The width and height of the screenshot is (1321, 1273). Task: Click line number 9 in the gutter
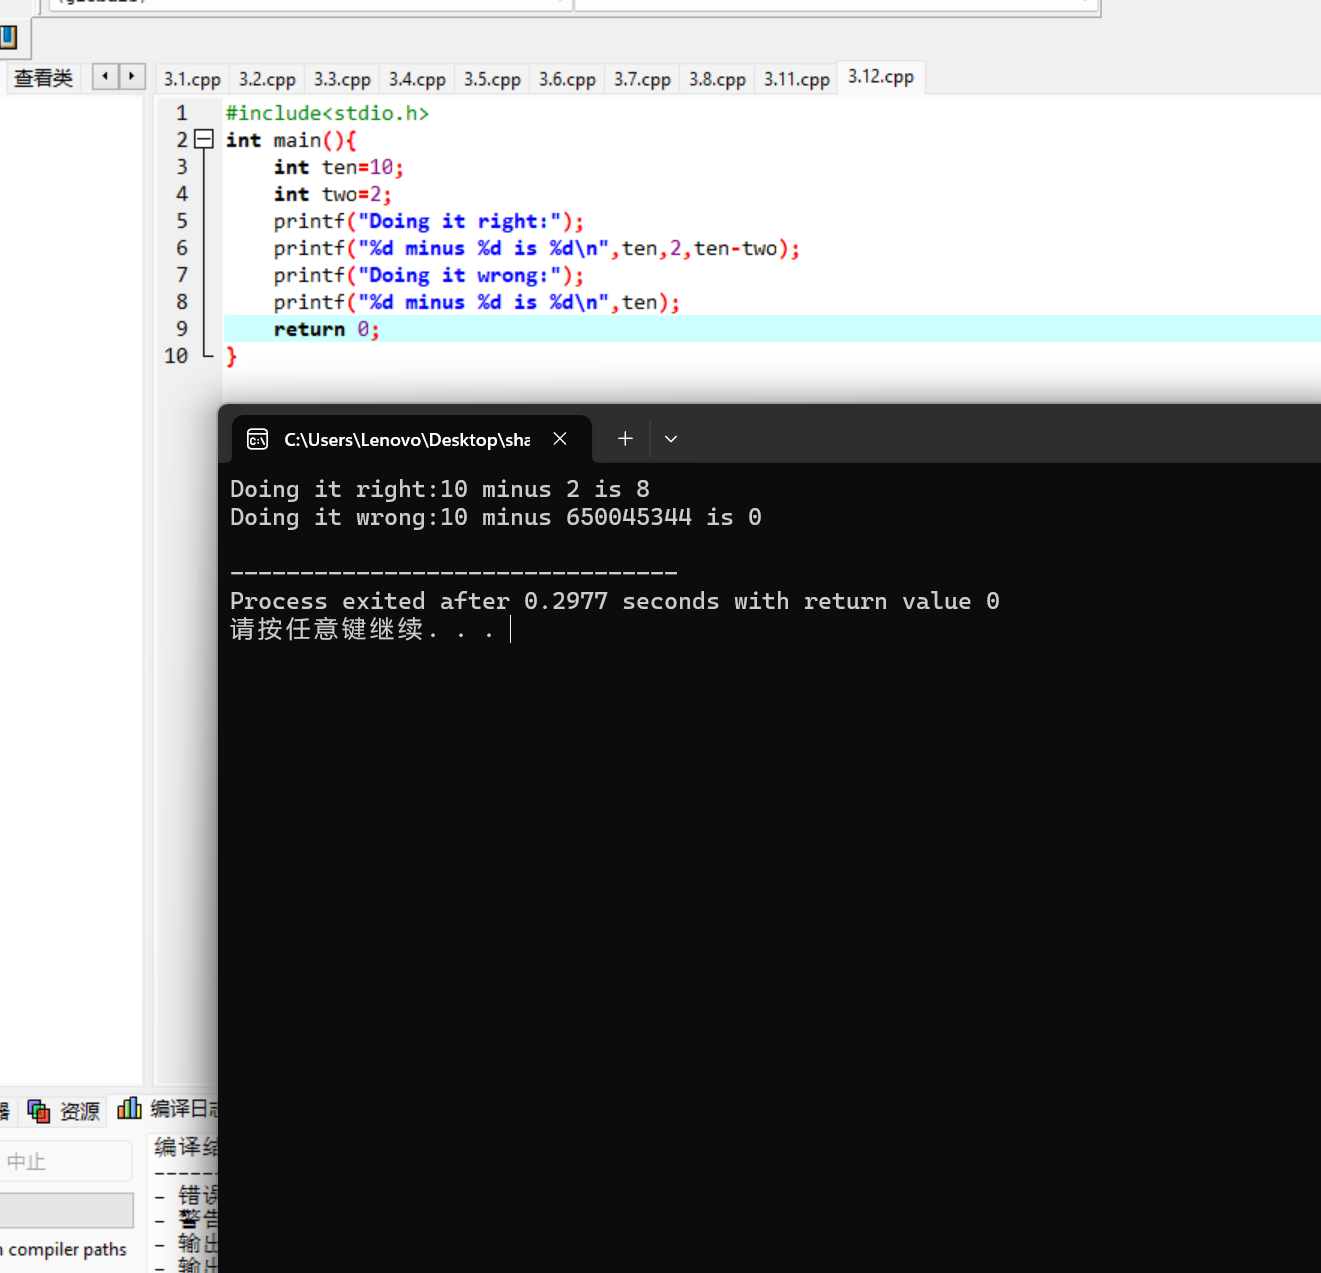click(181, 329)
